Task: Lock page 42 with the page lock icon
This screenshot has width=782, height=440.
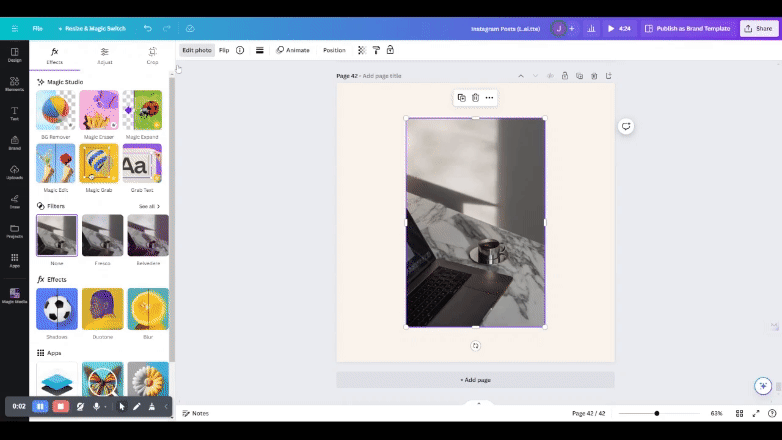Action: (565, 76)
